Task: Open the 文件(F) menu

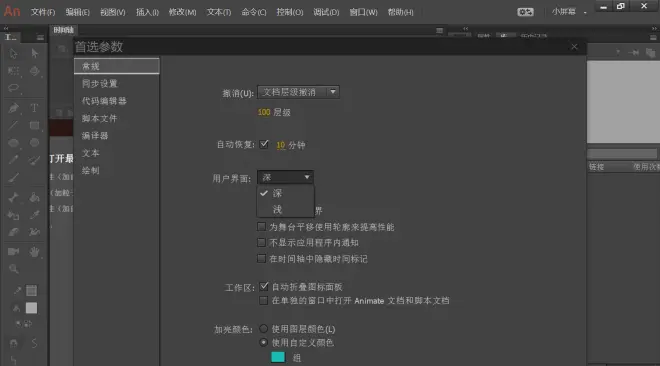Action: [x=43, y=12]
